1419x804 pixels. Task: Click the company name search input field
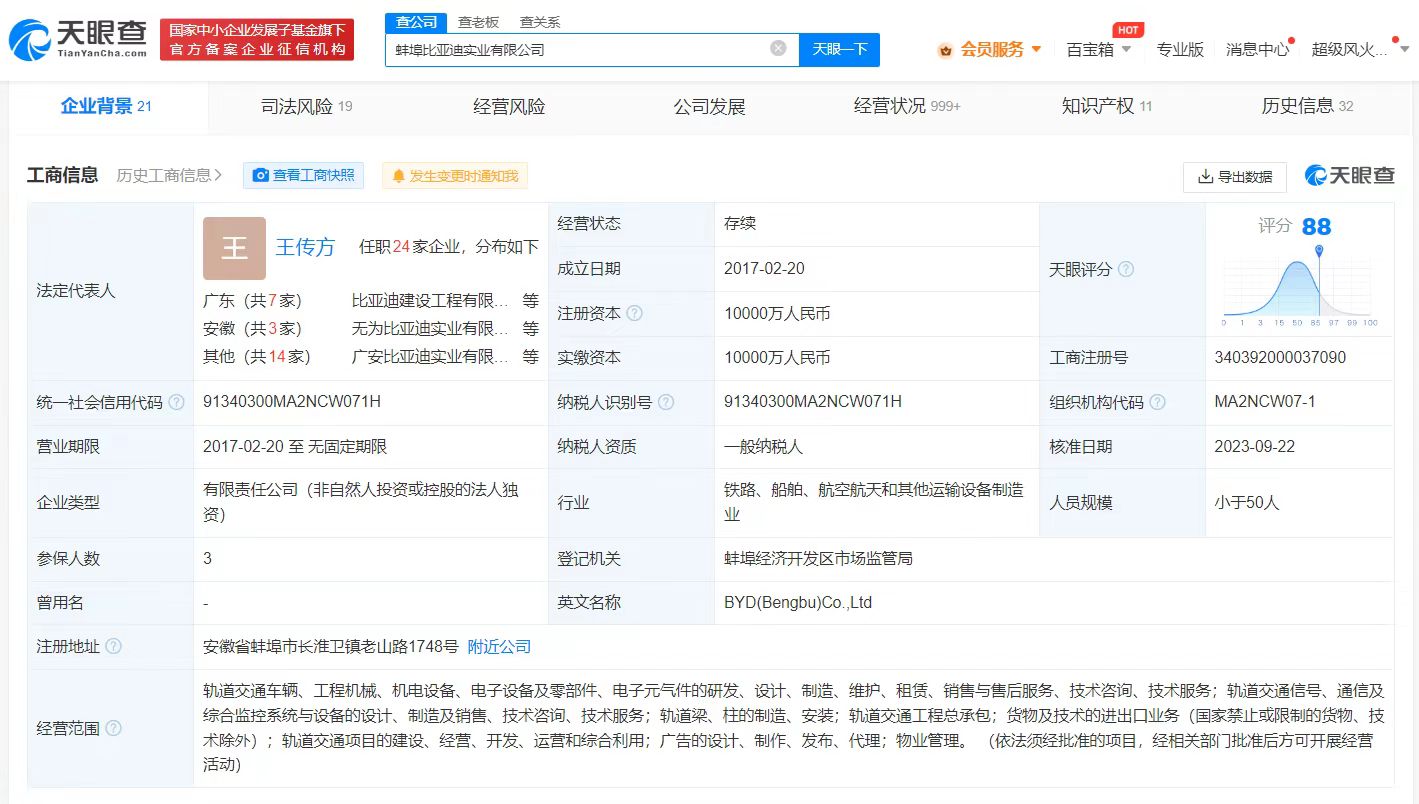(575, 49)
